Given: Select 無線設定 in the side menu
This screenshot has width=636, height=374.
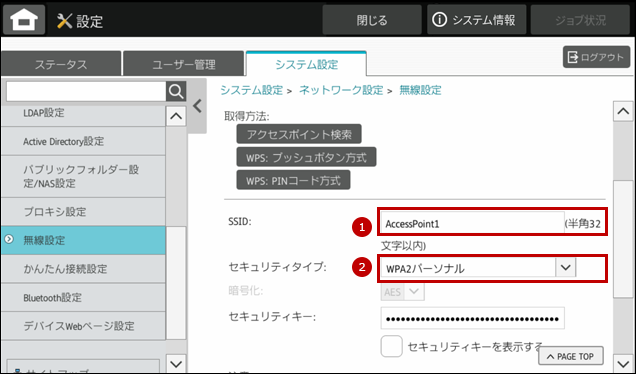Looking at the screenshot, I should pyautogui.click(x=83, y=240).
